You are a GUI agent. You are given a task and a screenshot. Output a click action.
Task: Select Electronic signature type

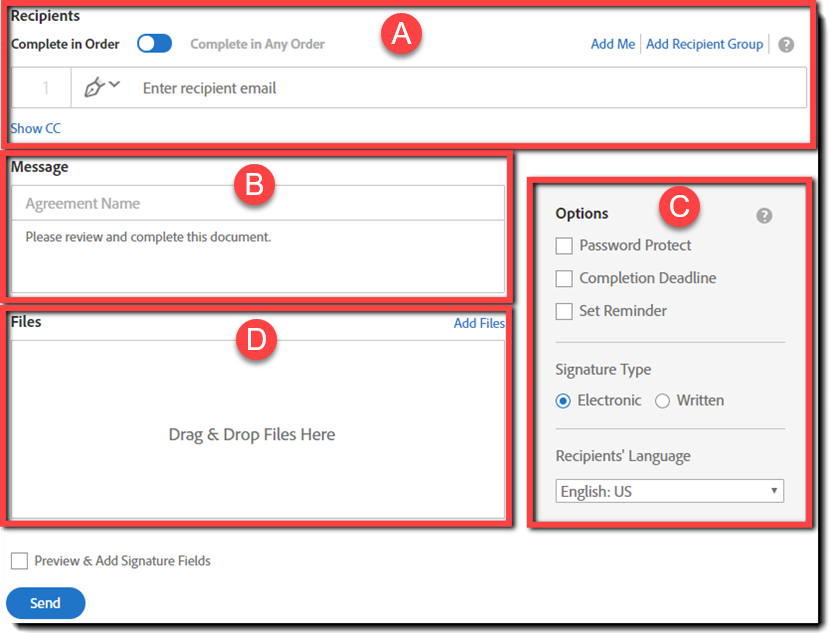click(x=563, y=400)
